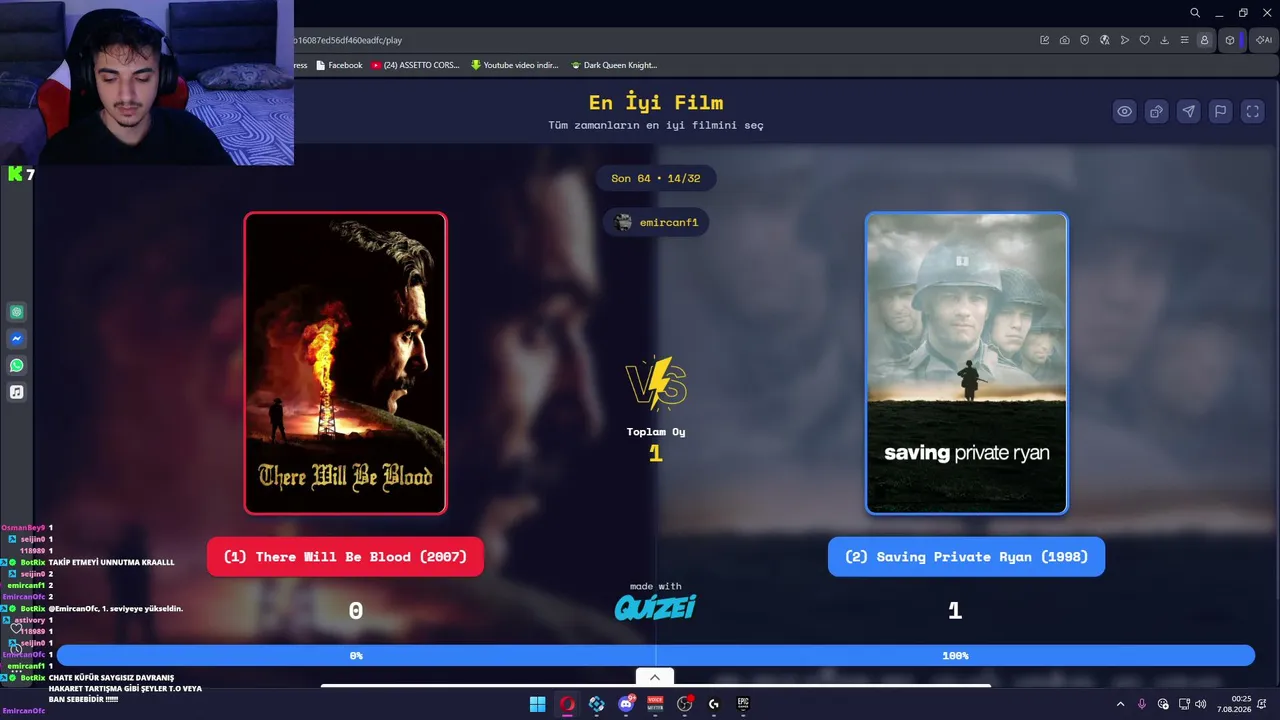Image resolution: width=1280 pixels, height=720 pixels.
Task: Click the 'En İyi Film' quiz title
Action: 656,102
